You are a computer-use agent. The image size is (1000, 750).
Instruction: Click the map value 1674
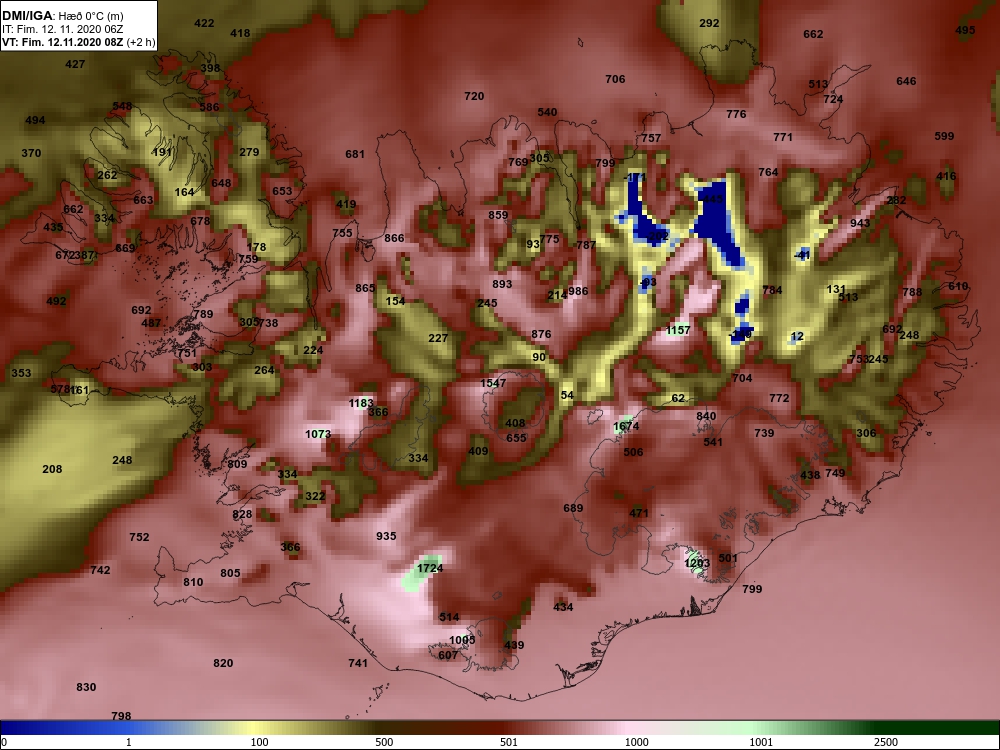point(626,426)
